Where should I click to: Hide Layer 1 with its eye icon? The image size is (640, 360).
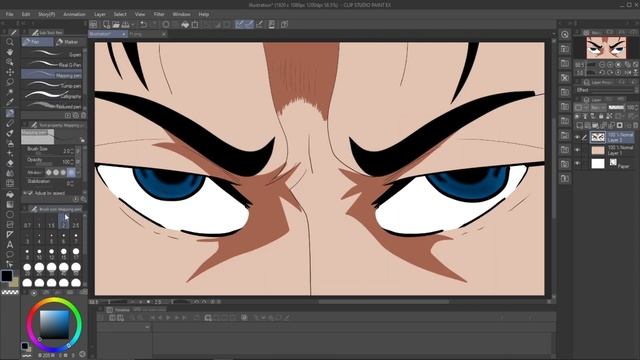tap(577, 150)
